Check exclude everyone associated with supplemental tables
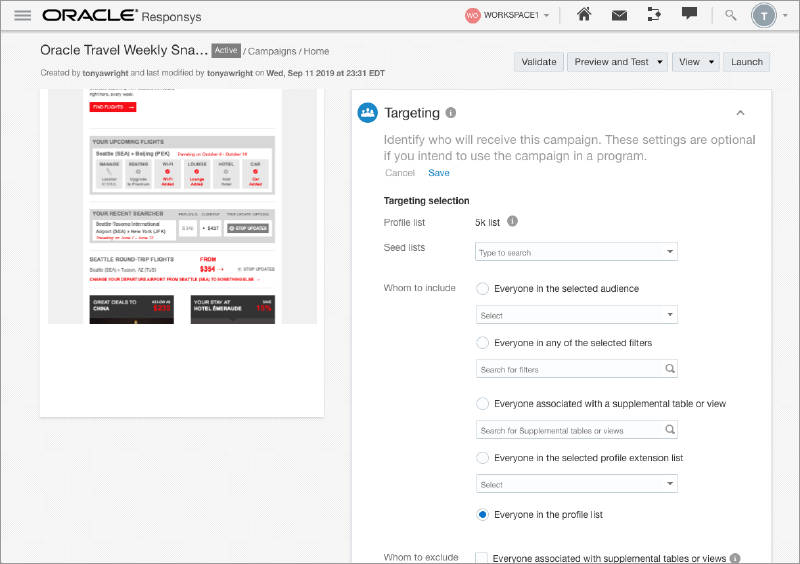 (481, 558)
